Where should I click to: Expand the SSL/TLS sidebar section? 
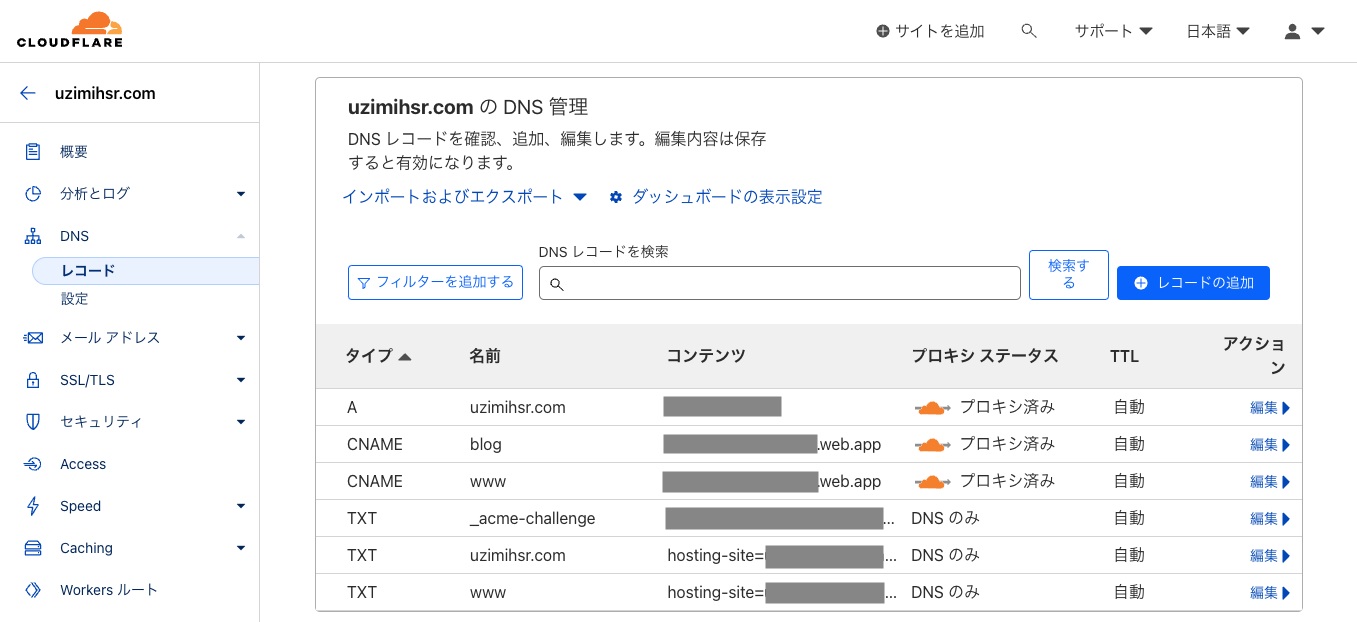tap(241, 380)
